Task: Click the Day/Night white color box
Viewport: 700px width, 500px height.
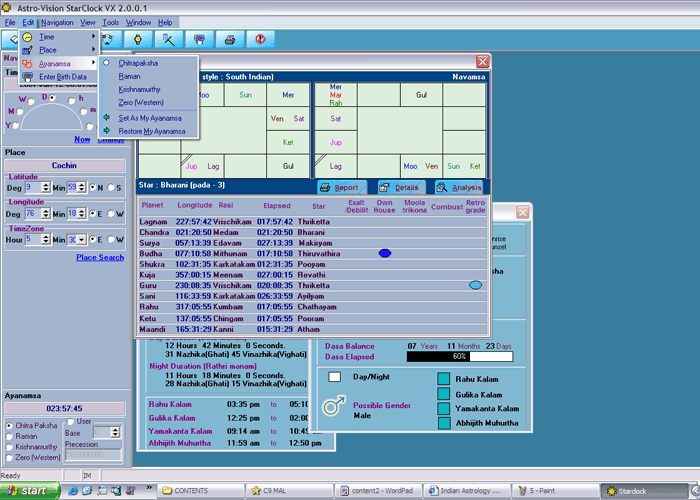Action: coord(335,377)
